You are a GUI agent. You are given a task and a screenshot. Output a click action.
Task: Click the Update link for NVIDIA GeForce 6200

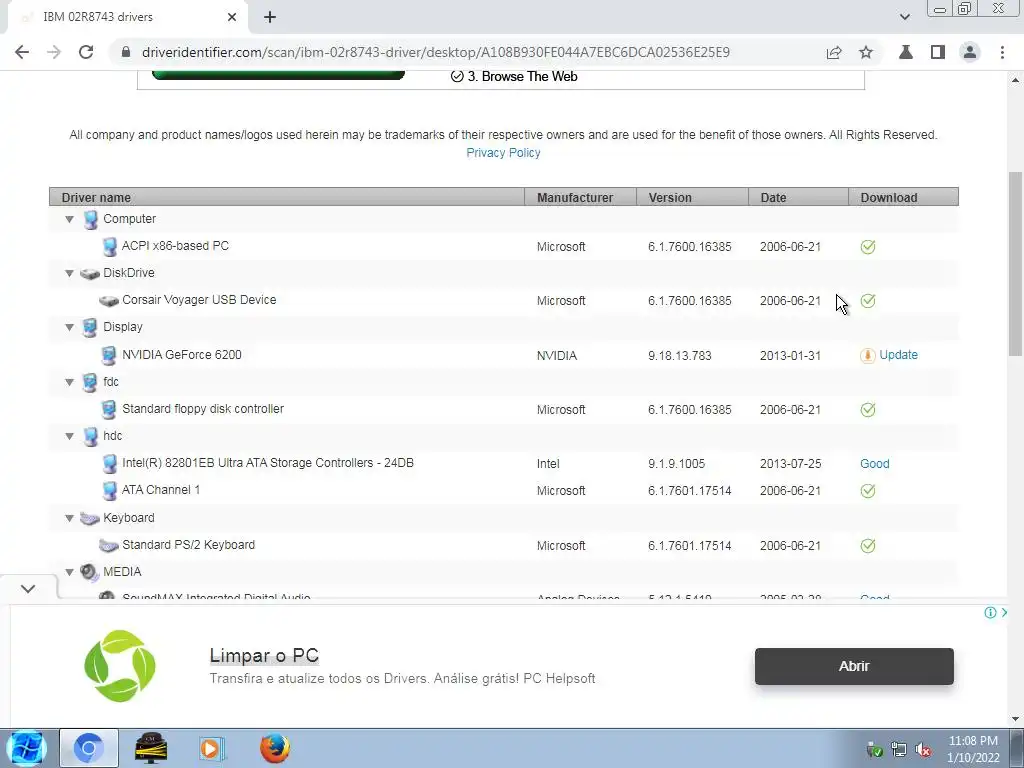pos(898,355)
